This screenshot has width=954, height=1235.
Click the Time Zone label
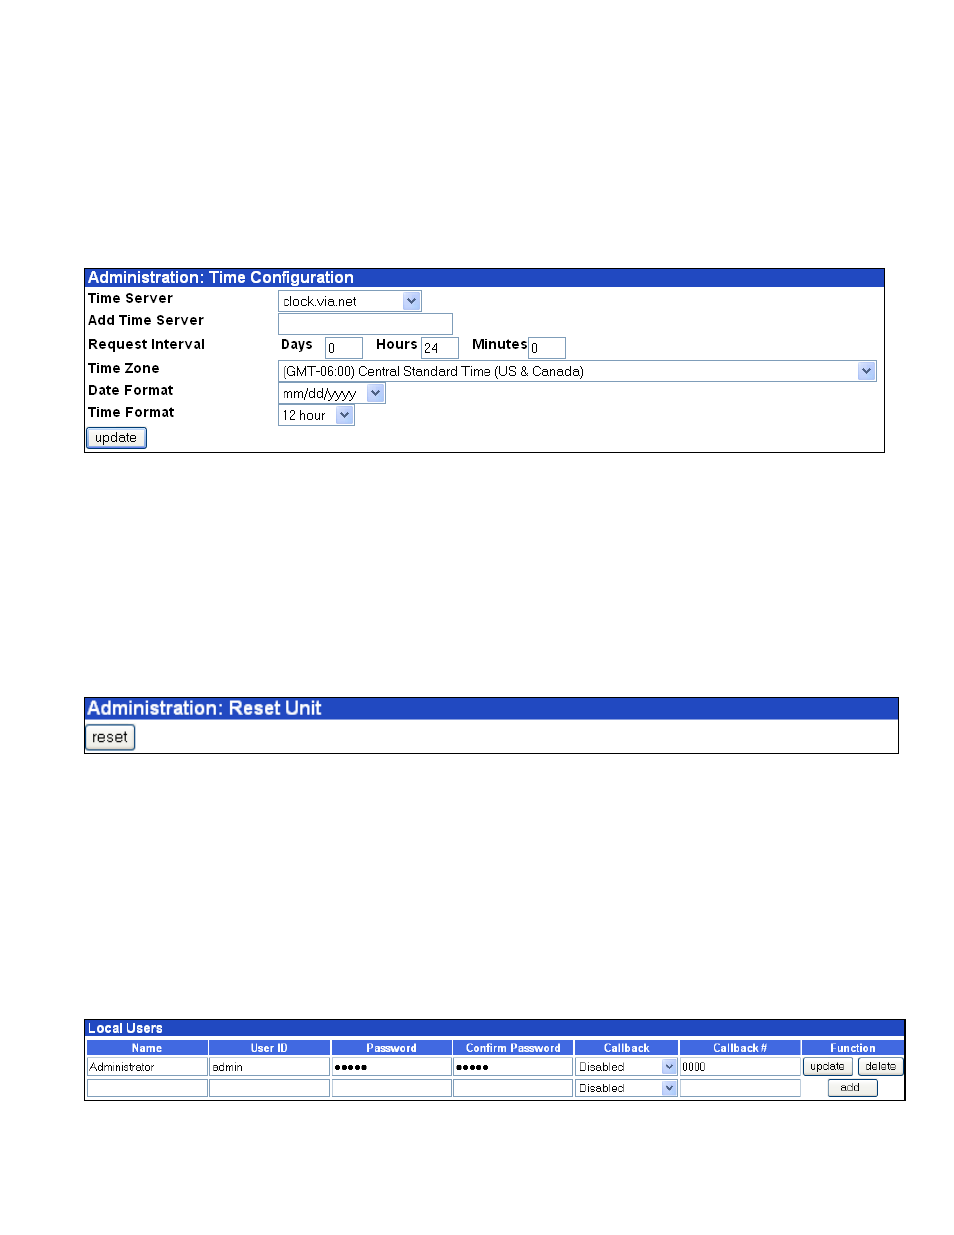coord(124,368)
